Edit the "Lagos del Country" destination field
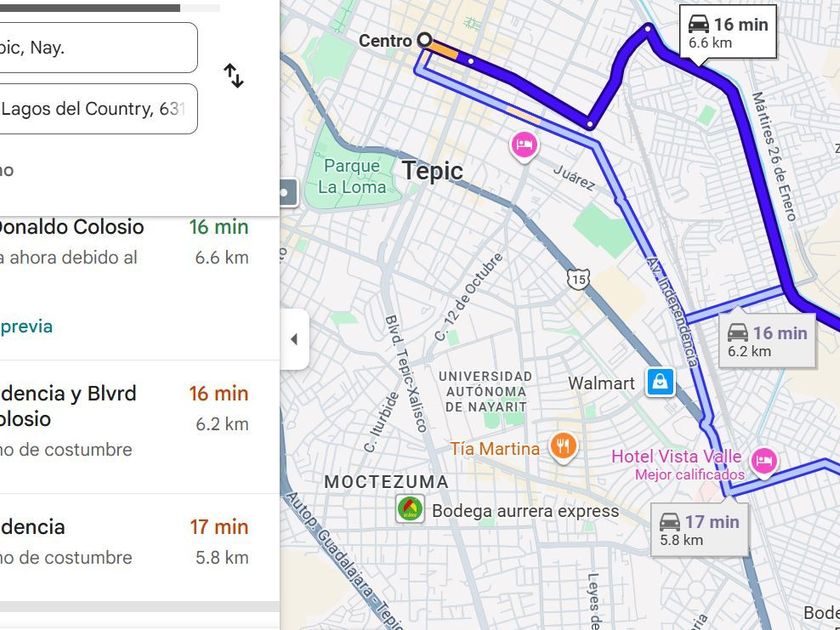Image resolution: width=840 pixels, height=630 pixels. click(98, 109)
